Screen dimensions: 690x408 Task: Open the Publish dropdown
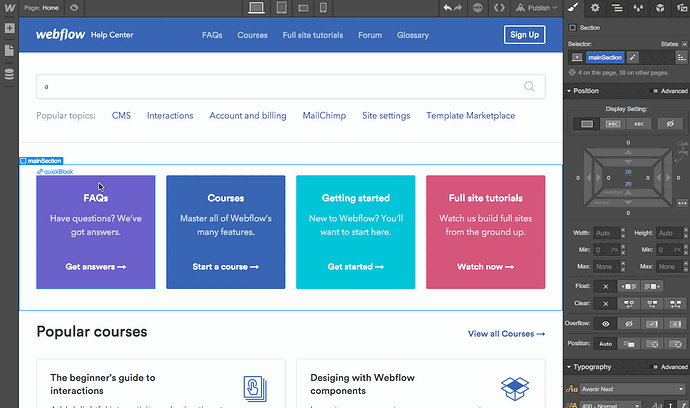(x=536, y=8)
